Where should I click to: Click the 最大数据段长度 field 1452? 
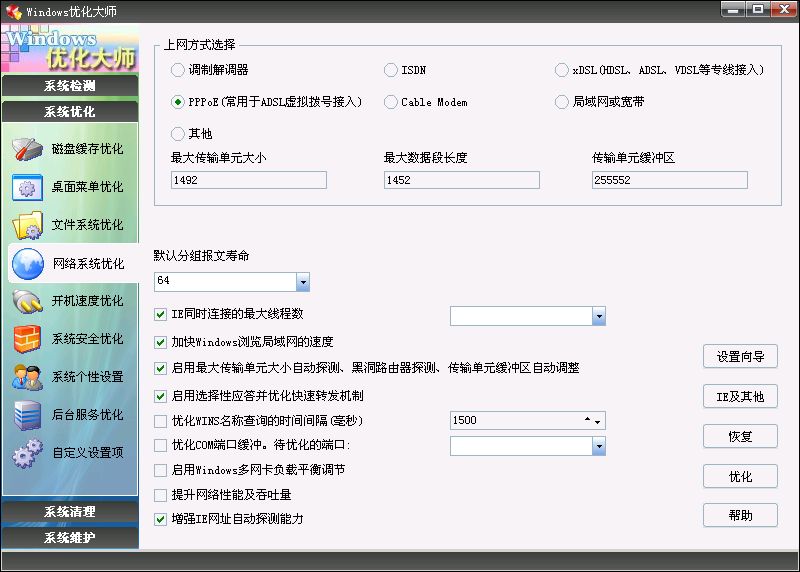click(x=462, y=180)
